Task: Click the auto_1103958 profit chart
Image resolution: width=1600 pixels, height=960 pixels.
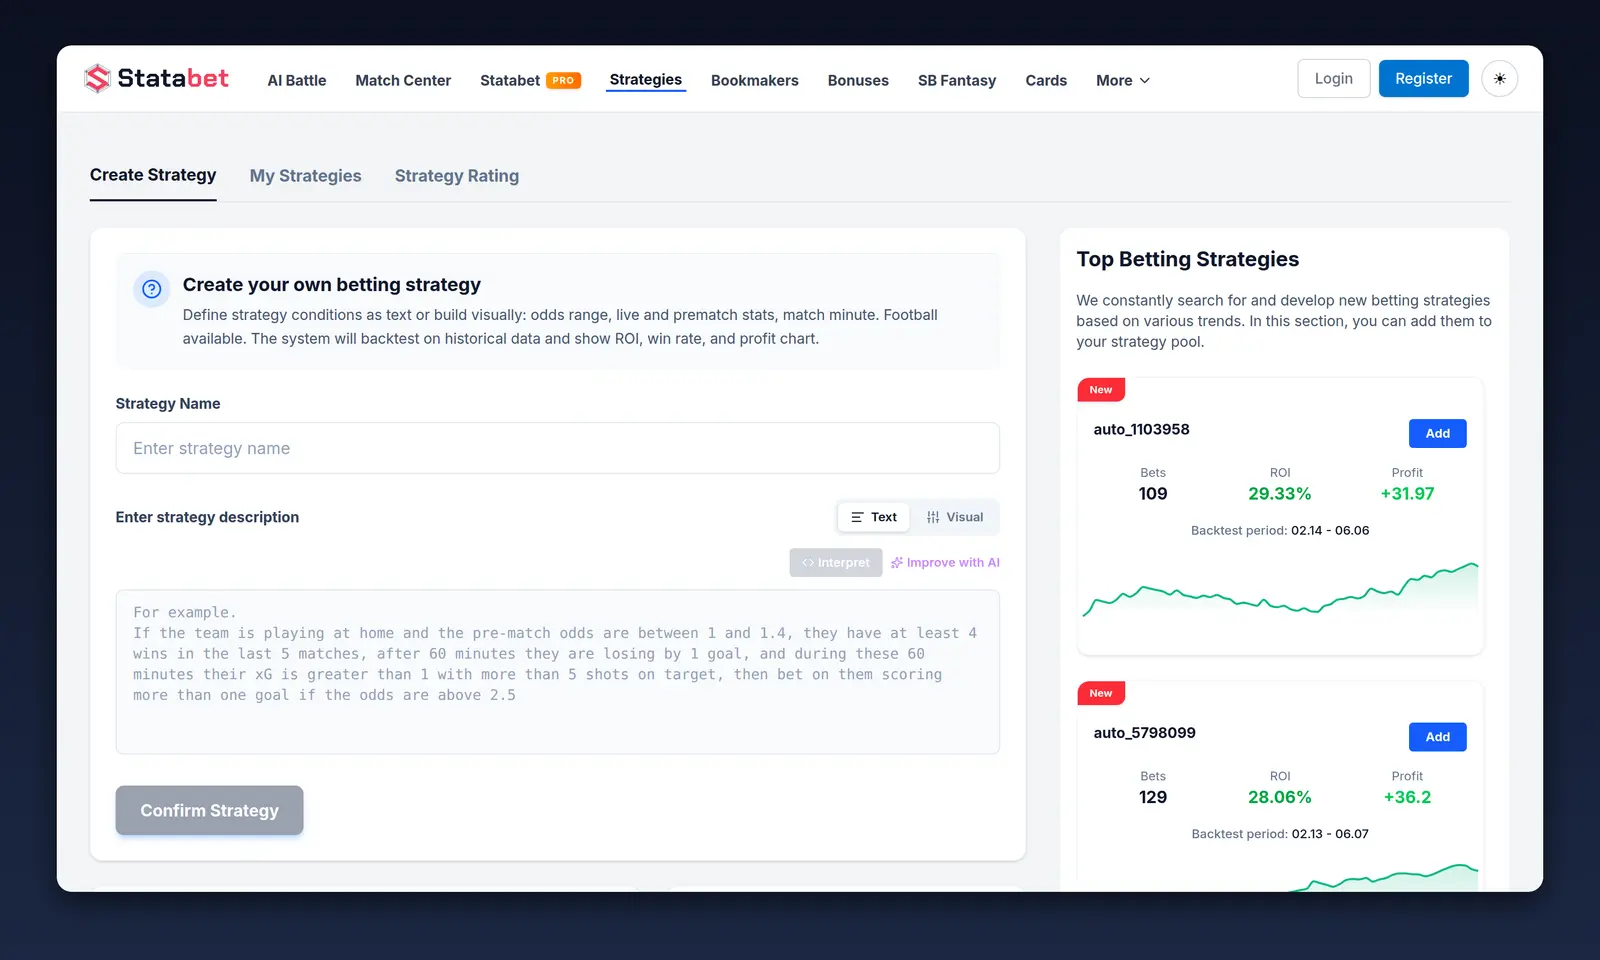Action: tap(1280, 592)
